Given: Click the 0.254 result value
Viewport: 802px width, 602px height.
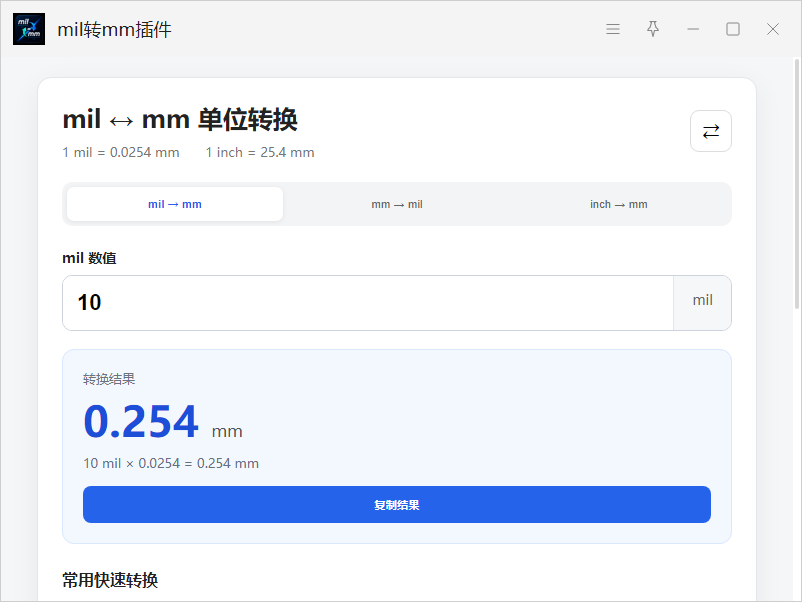Looking at the screenshot, I should (141, 421).
